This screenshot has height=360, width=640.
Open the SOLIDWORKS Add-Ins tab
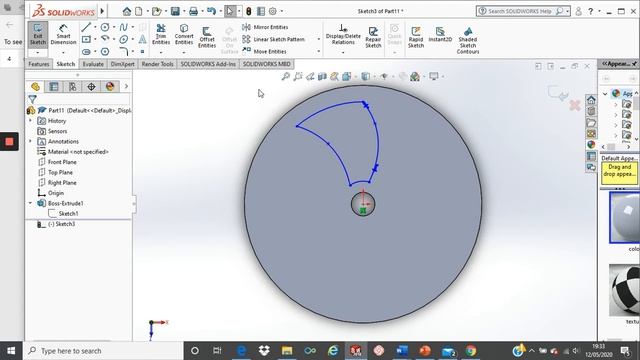(x=208, y=64)
